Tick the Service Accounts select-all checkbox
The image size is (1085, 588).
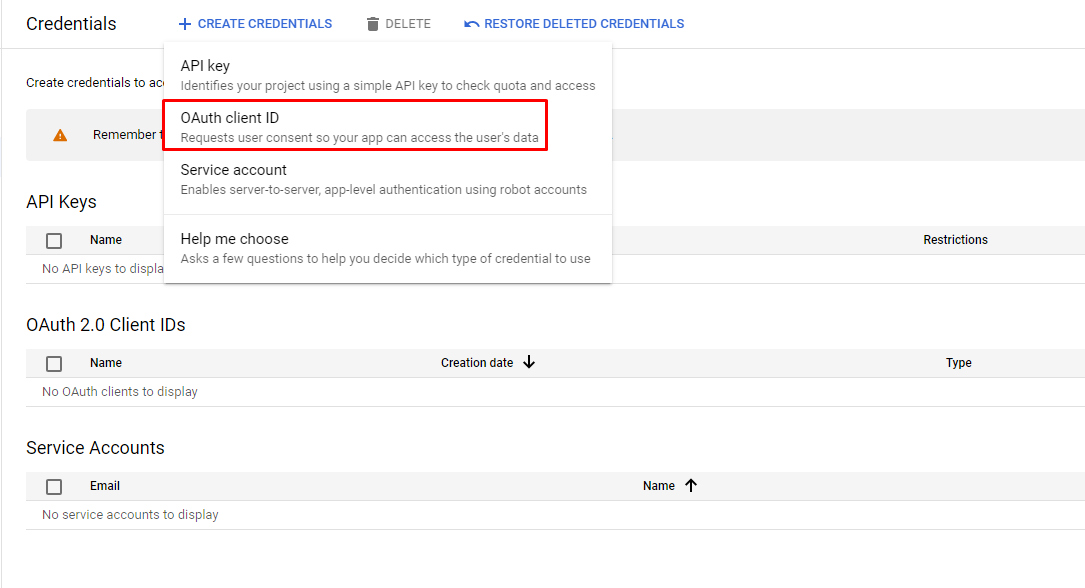point(54,487)
